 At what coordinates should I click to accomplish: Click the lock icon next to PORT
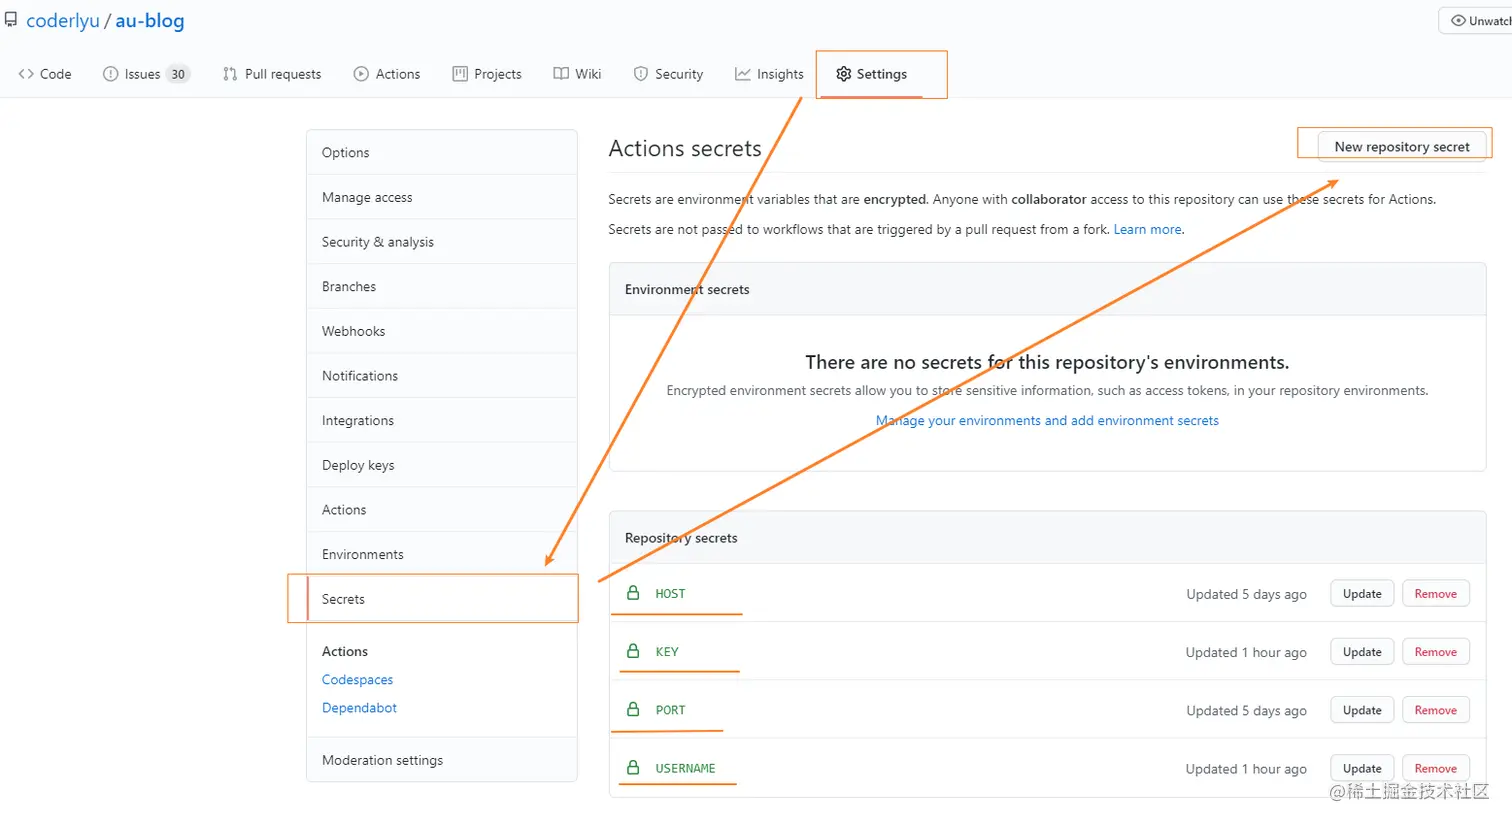pyautogui.click(x=633, y=709)
